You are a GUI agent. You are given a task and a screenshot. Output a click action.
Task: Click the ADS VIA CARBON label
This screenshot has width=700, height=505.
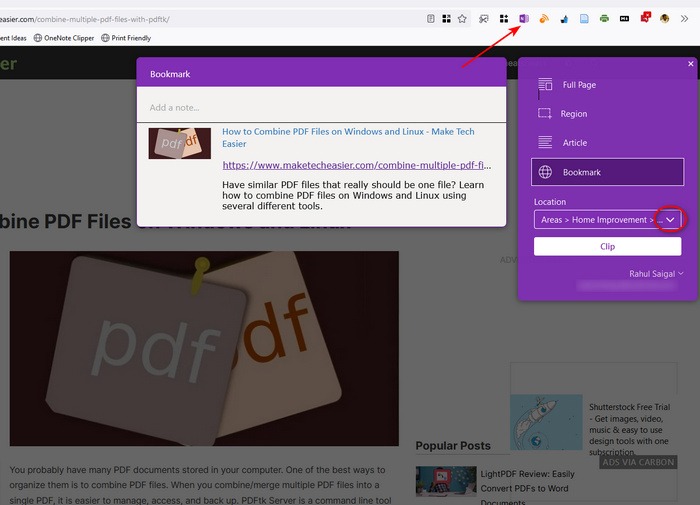(x=638, y=462)
